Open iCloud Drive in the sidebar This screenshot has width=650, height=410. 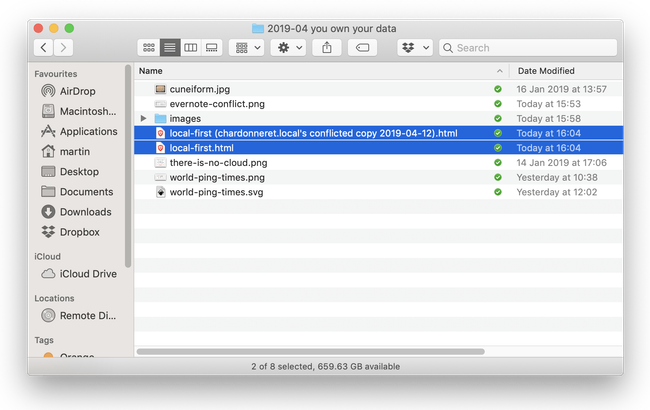pyautogui.click(x=88, y=273)
